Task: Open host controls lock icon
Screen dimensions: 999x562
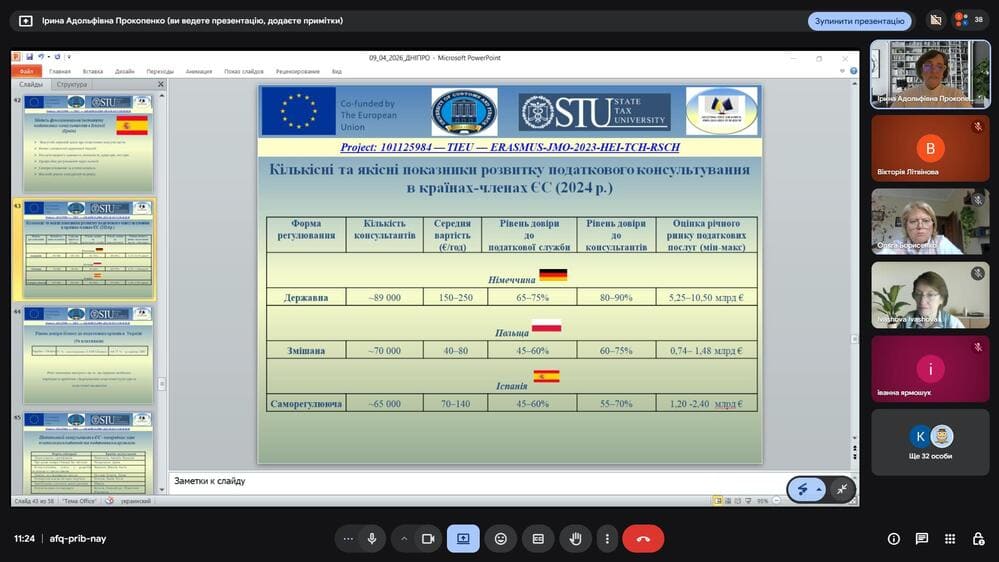Action: [x=978, y=539]
